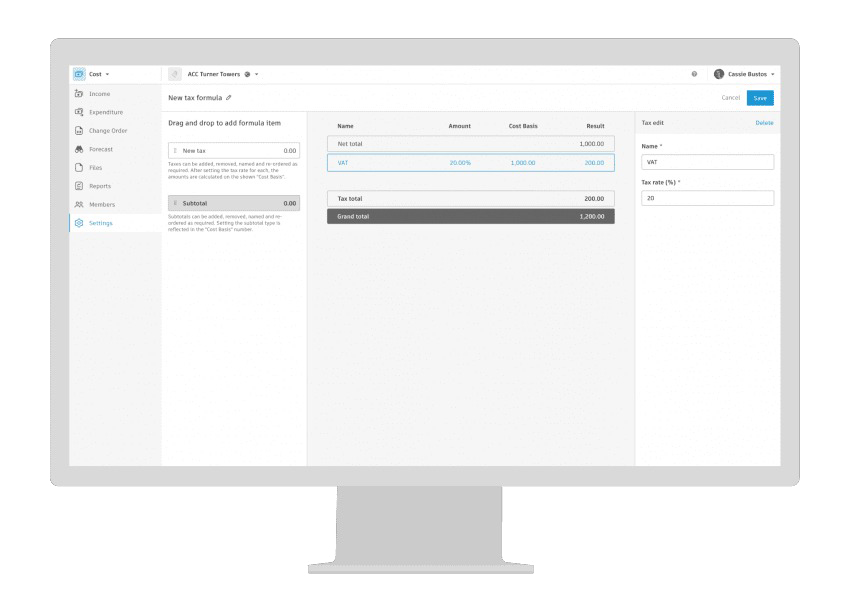Cancel the new tax formula
Viewport: 855px width, 600px height.
[x=731, y=98]
